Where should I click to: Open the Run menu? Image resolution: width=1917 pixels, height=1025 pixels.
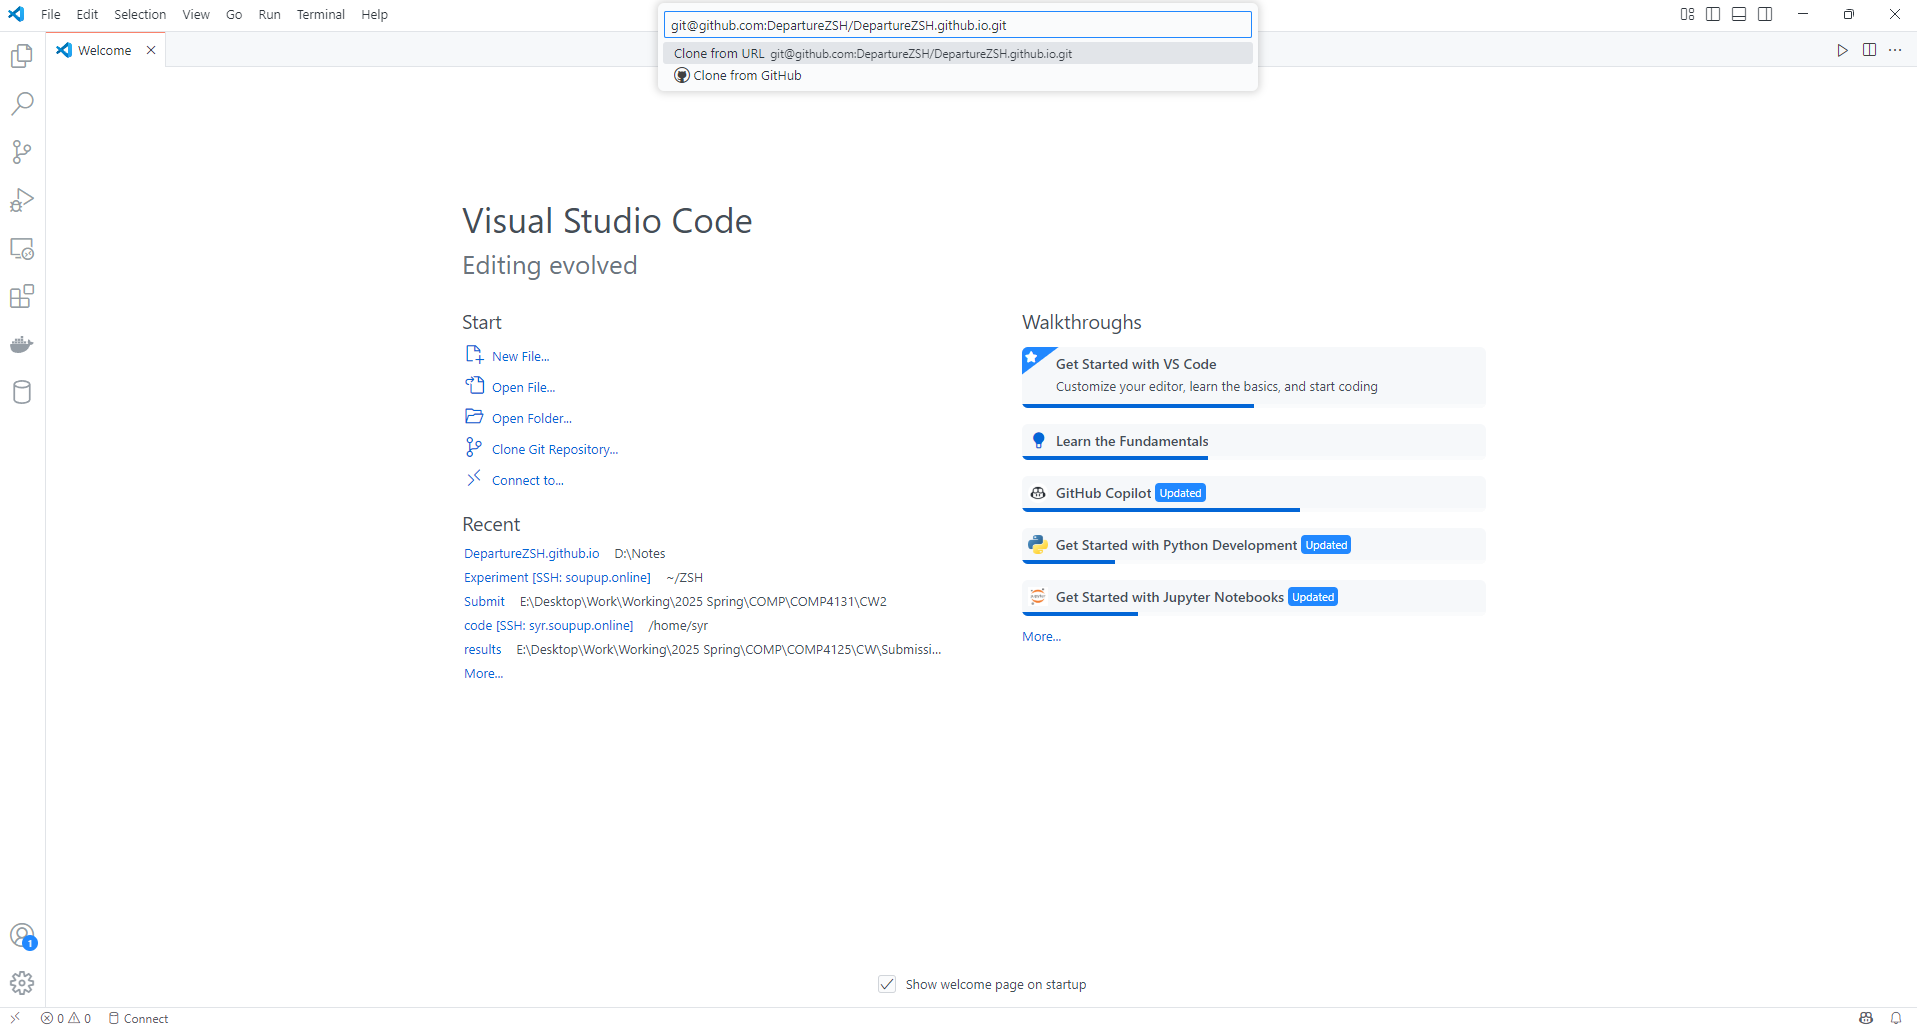[269, 14]
